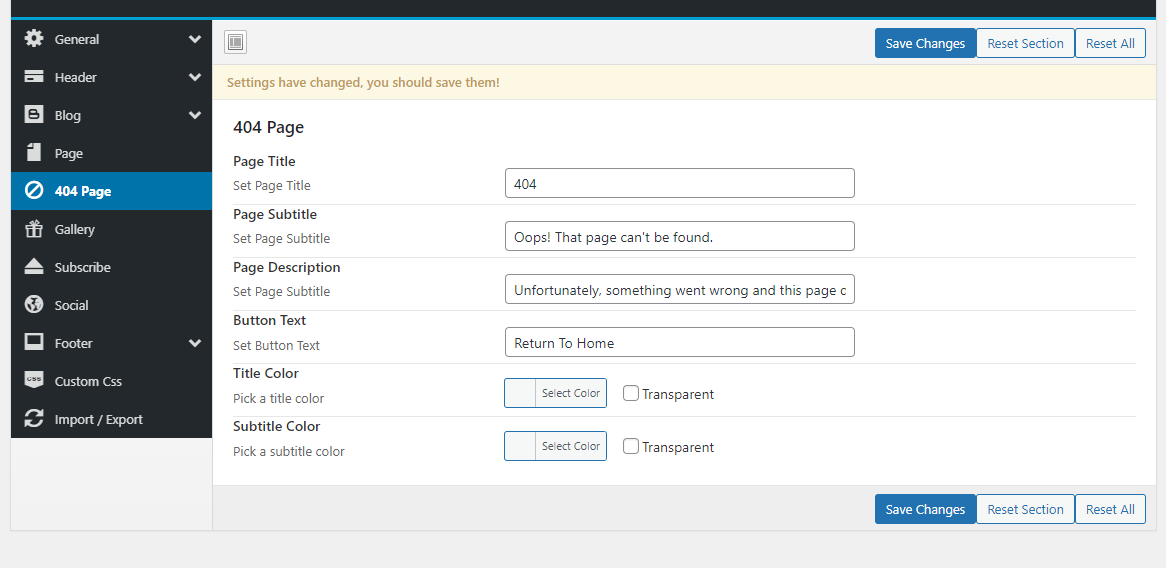This screenshot has width=1166, height=568.
Task: Enable Transparent checkbox for Subtitle Color
Action: [x=631, y=446]
